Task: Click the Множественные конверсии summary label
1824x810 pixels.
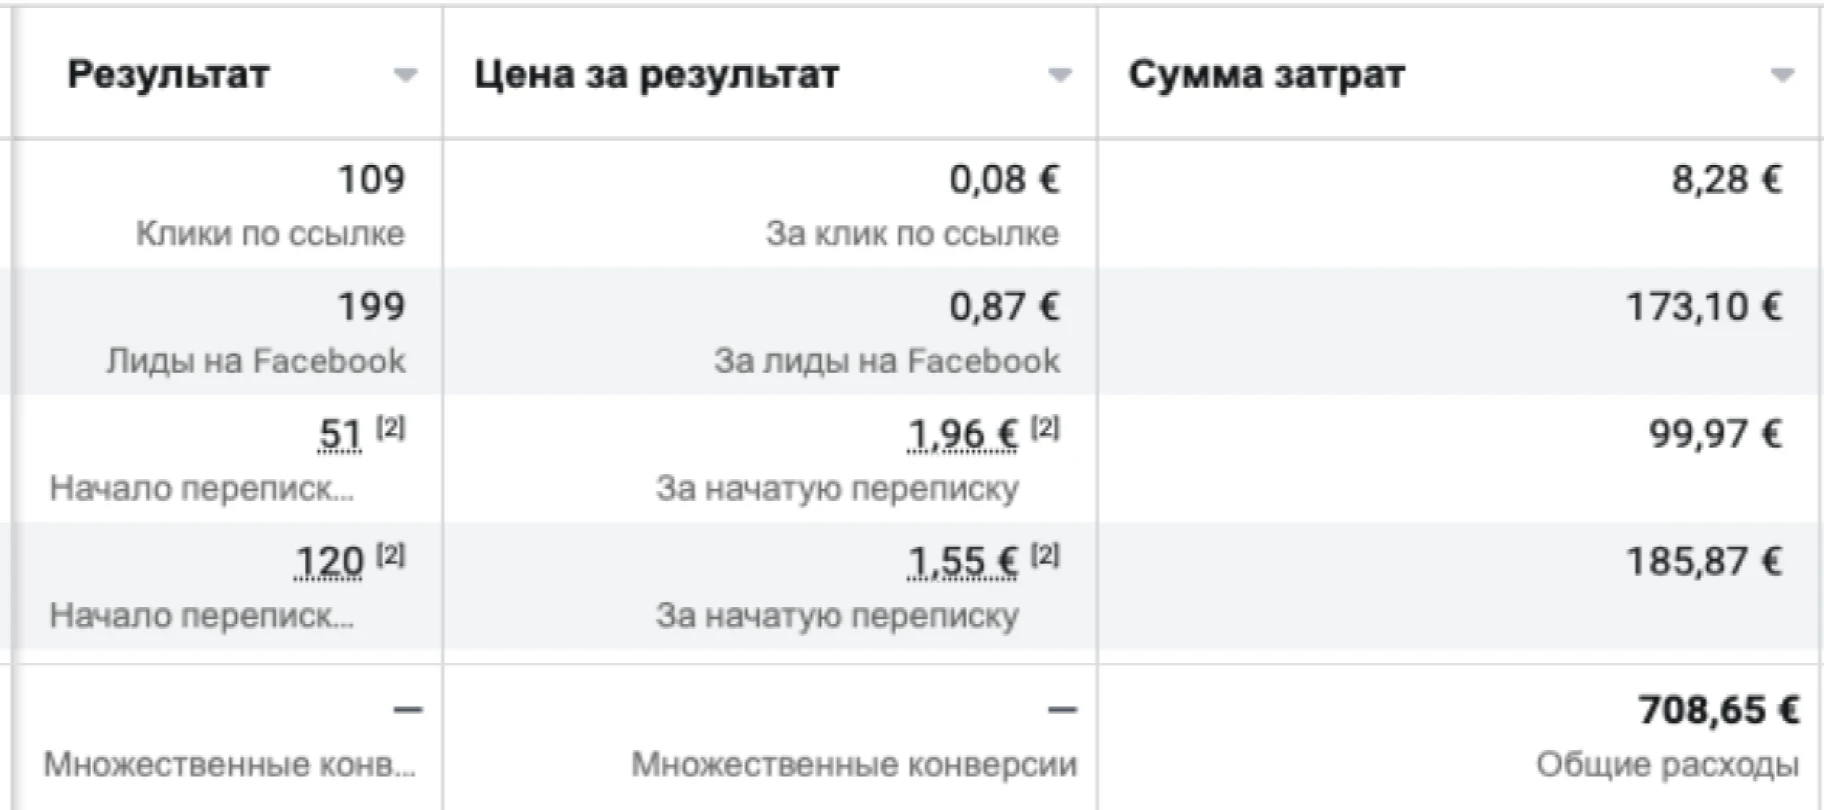Action: pos(854,765)
